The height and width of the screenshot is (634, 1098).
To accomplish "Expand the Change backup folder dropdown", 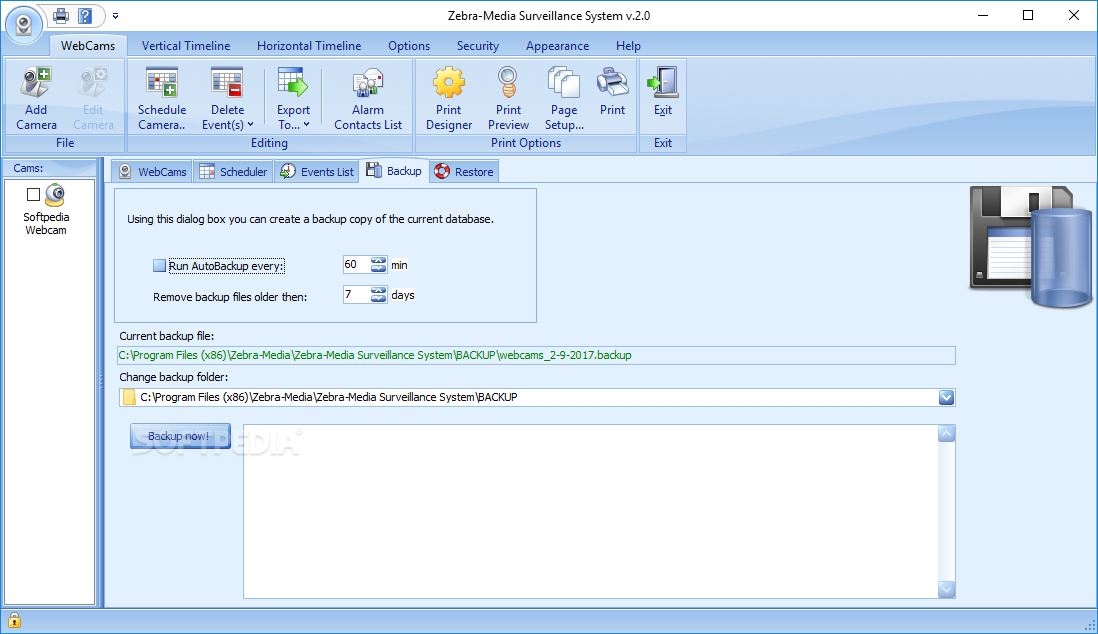I will click(x=946, y=397).
